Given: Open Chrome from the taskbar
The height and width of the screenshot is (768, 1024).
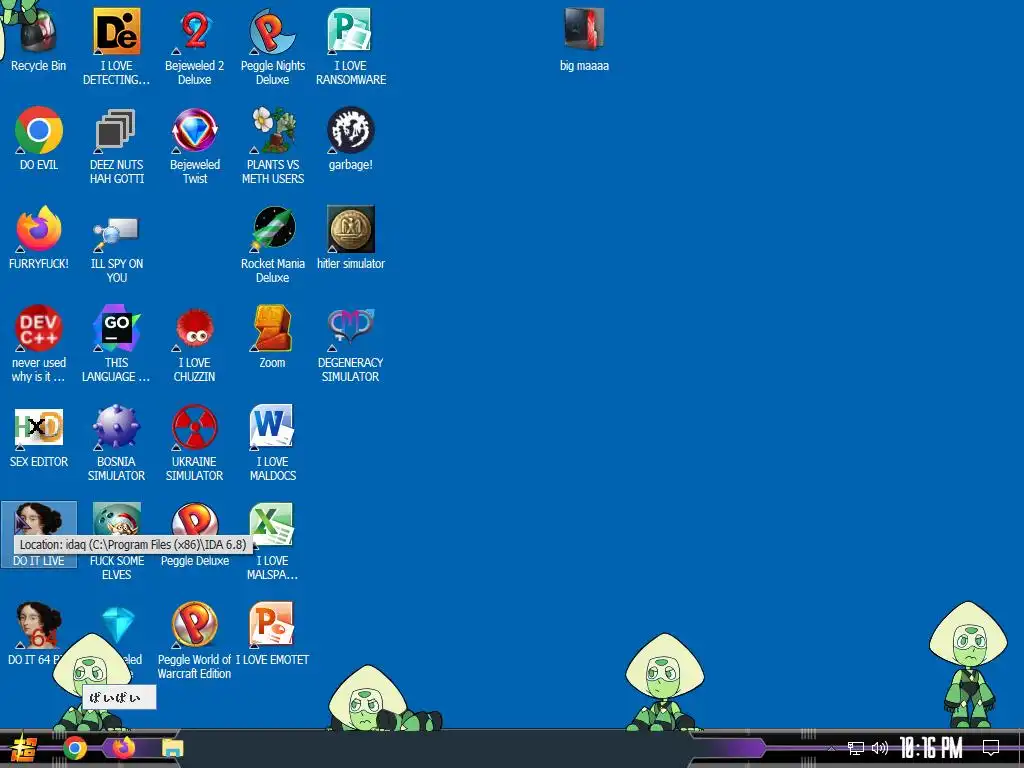Looking at the screenshot, I should pyautogui.click(x=75, y=748).
